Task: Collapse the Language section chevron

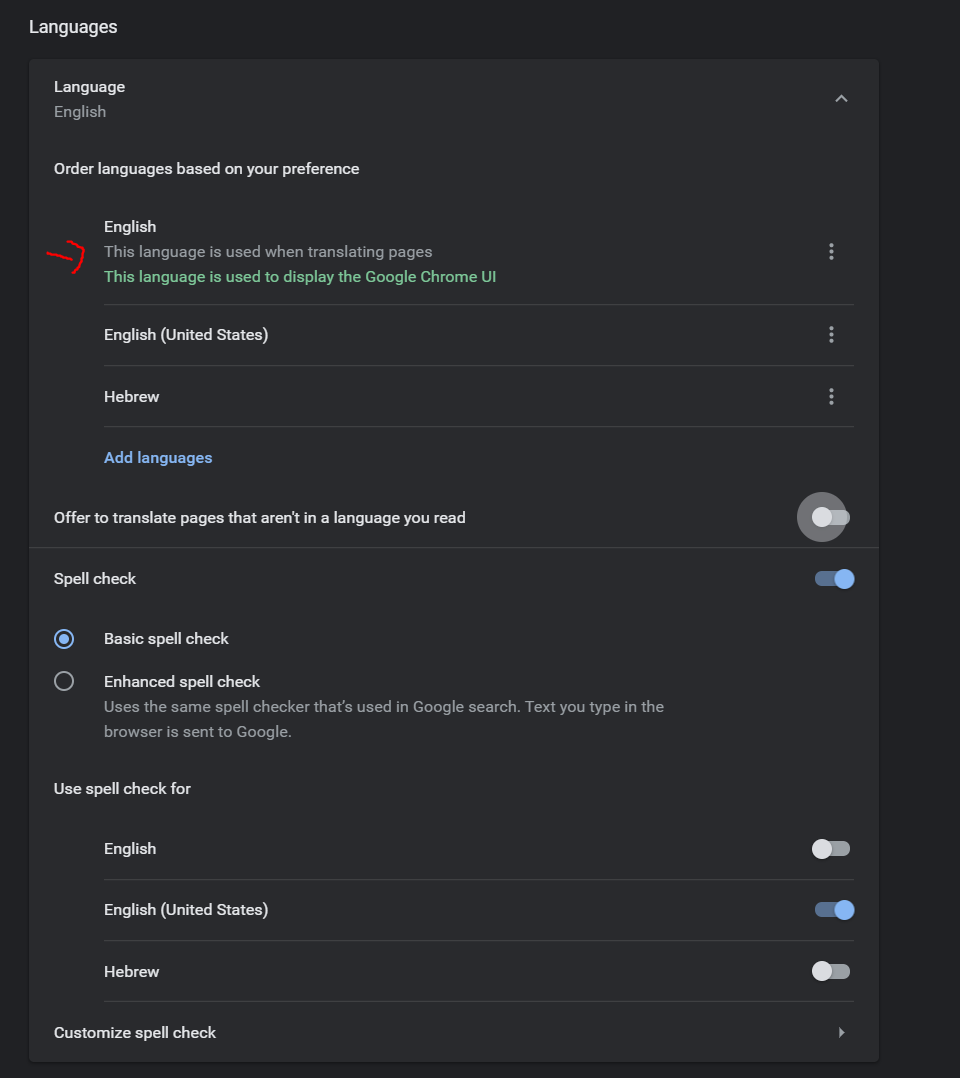Action: 841,99
